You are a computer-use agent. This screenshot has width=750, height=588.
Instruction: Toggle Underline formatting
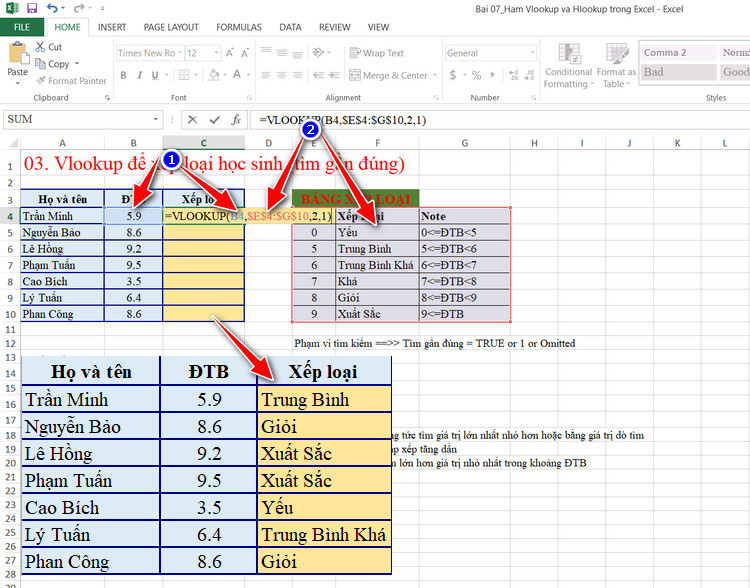[x=155, y=75]
